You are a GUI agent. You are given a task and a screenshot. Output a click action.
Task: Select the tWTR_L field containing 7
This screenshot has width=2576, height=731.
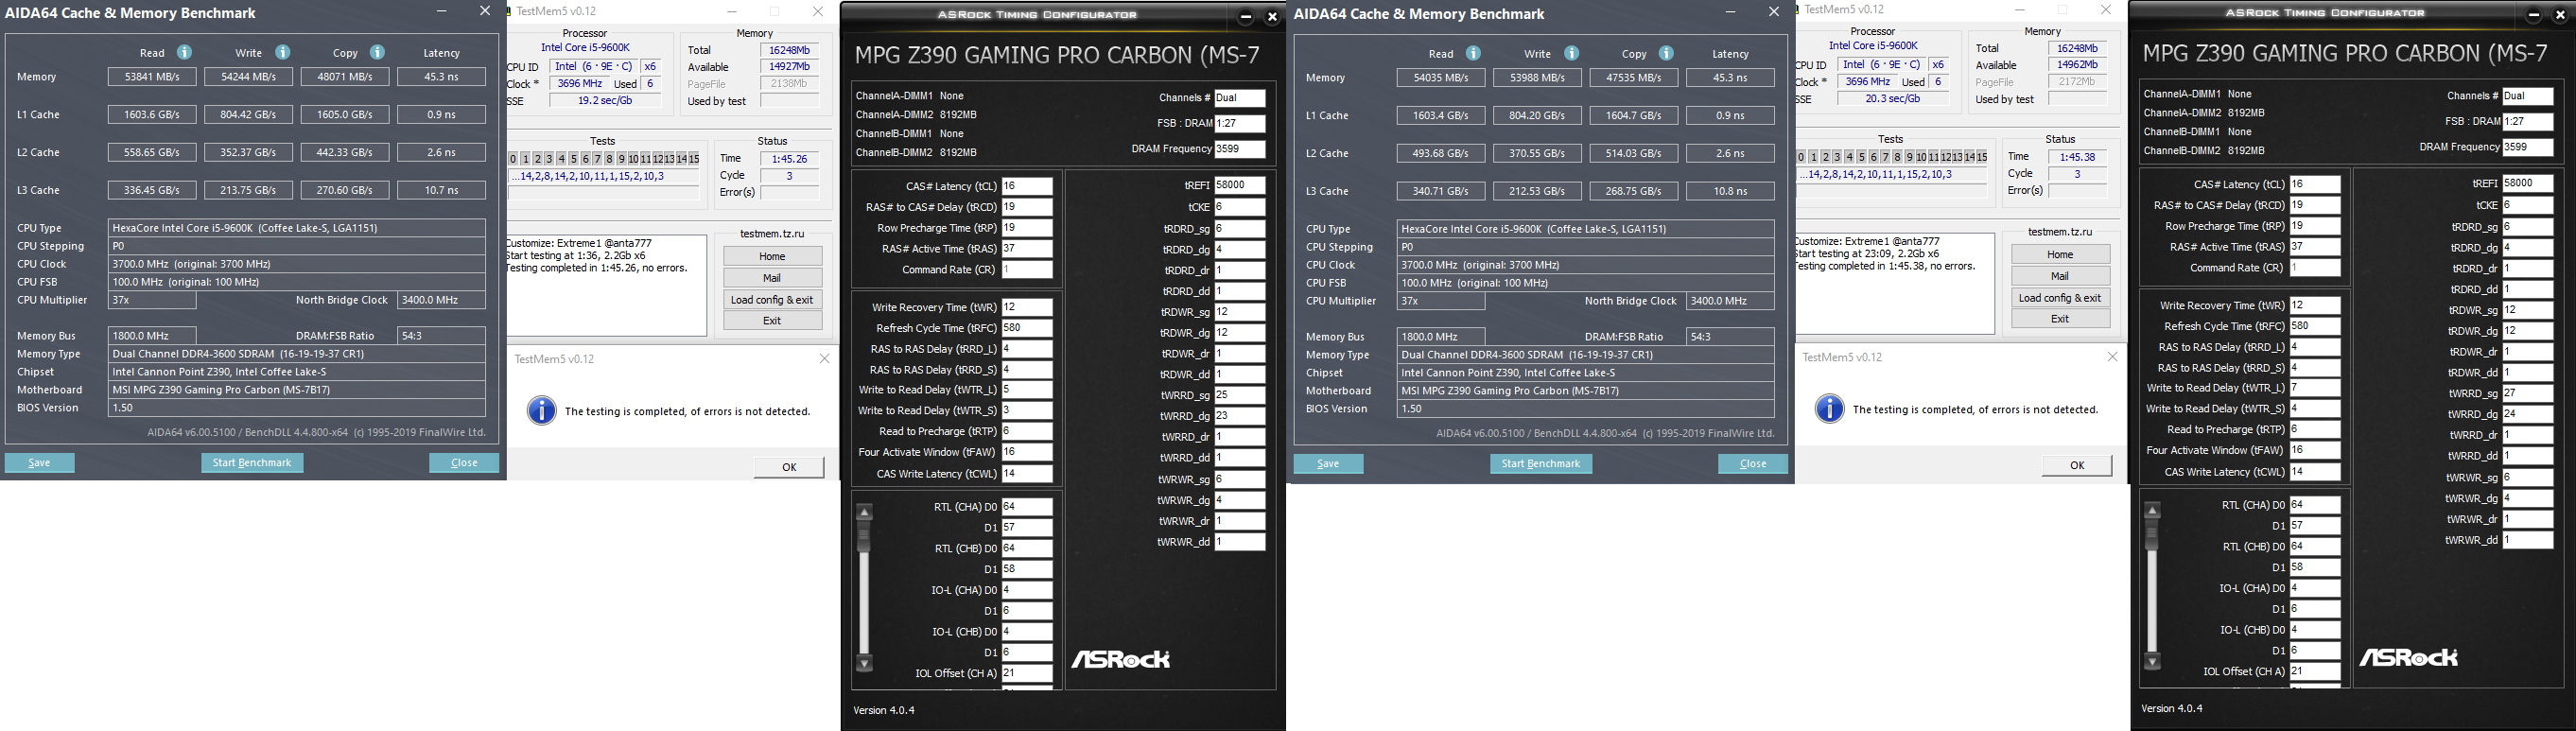point(2315,388)
